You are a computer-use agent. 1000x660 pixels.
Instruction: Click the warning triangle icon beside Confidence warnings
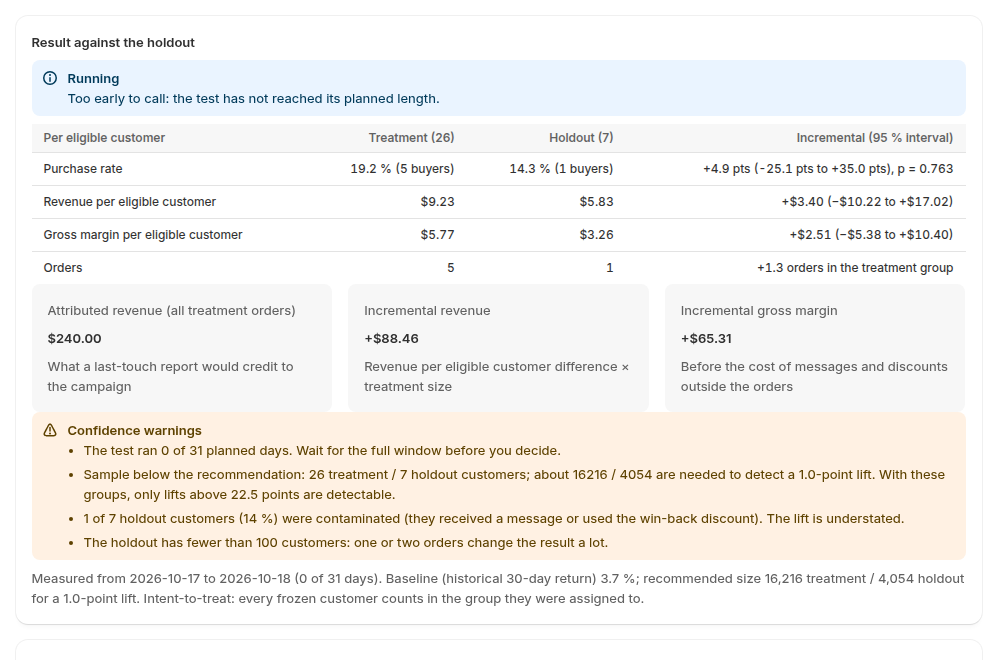pyautogui.click(x=50, y=430)
